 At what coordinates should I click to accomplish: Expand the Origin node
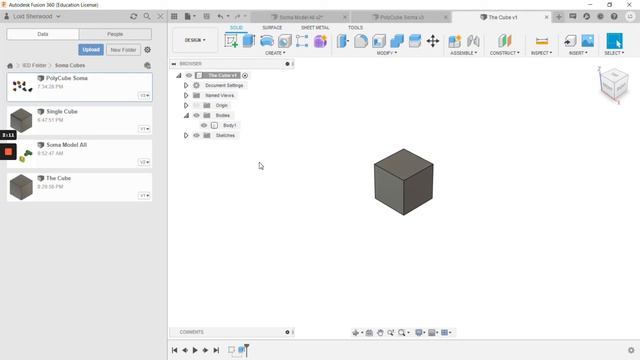[186, 105]
